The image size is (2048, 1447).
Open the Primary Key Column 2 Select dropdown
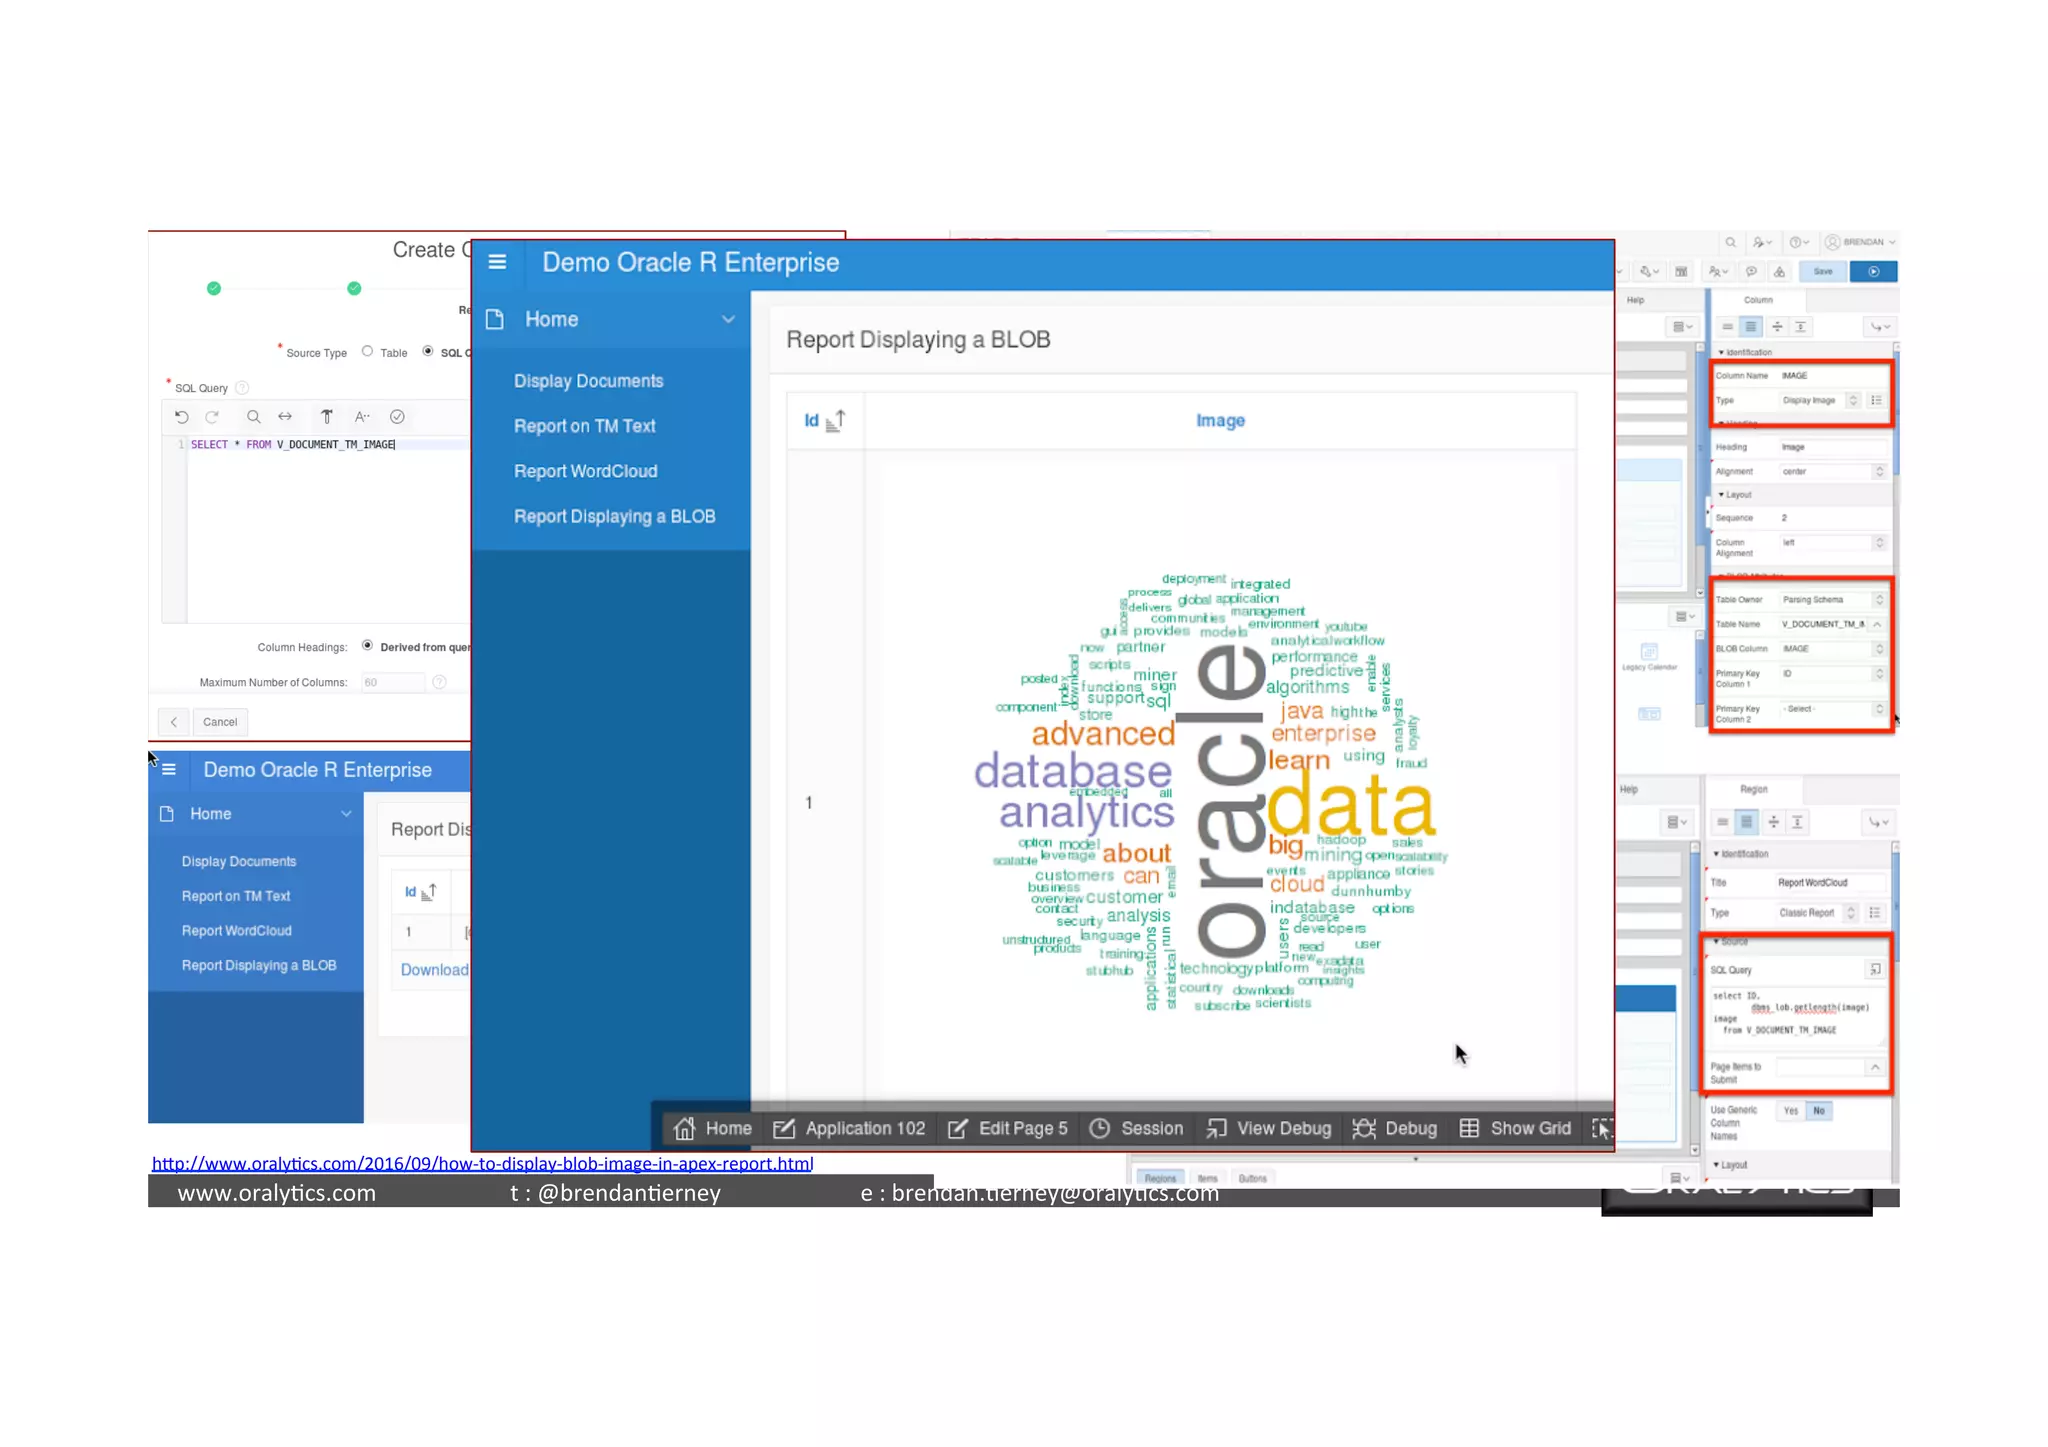pyautogui.click(x=1832, y=709)
